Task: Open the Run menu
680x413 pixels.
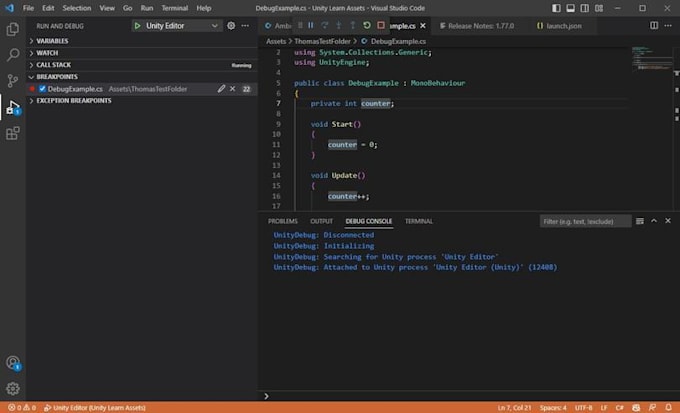Action: coord(147,8)
